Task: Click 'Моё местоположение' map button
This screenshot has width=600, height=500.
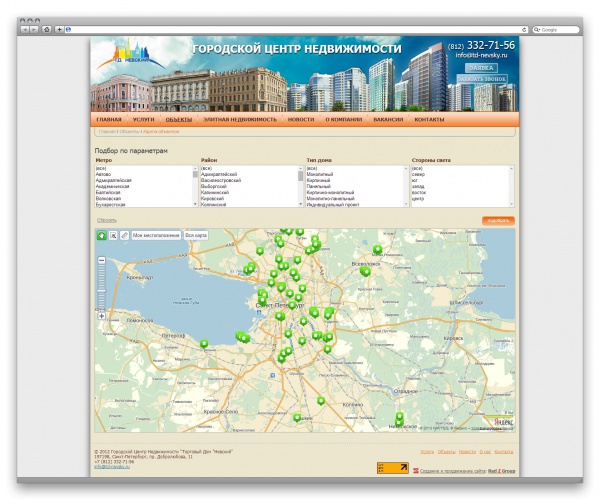Action: [156, 235]
